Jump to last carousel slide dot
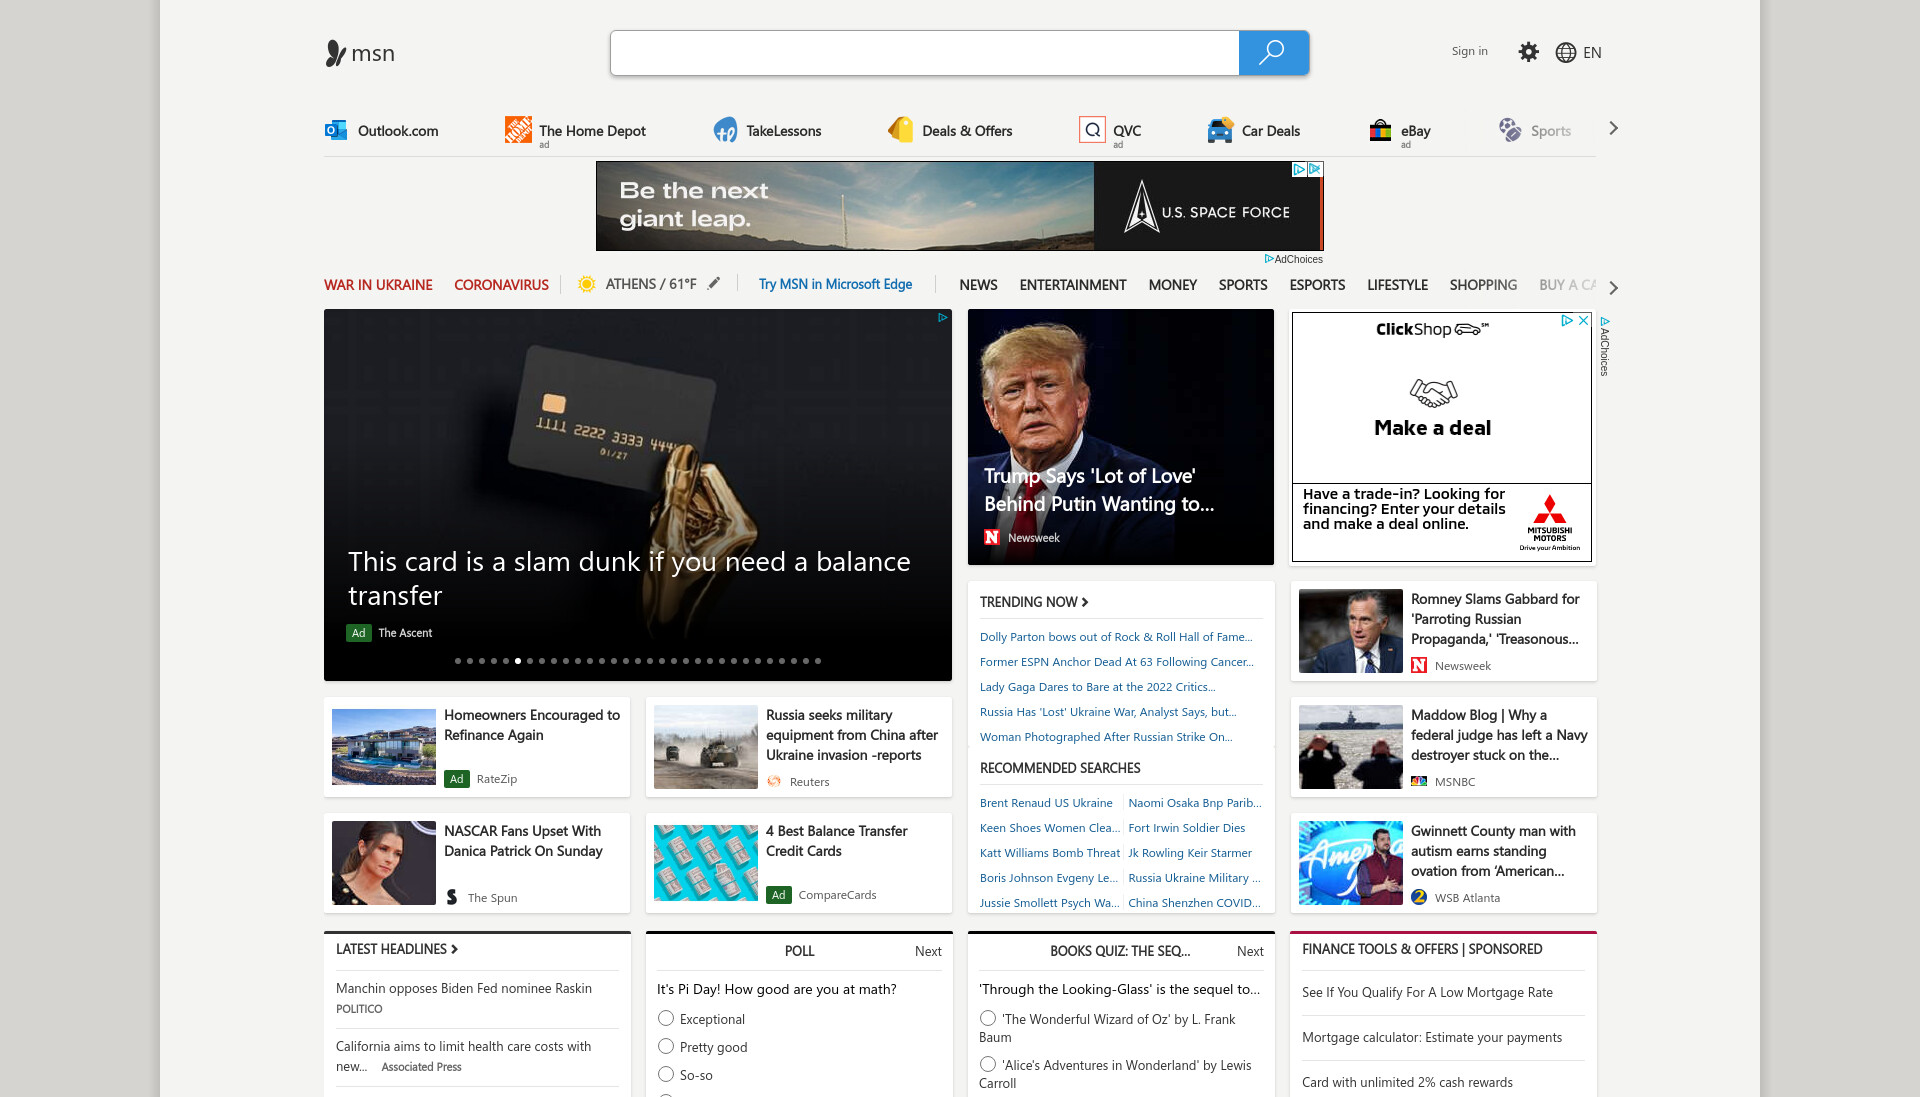 (818, 660)
